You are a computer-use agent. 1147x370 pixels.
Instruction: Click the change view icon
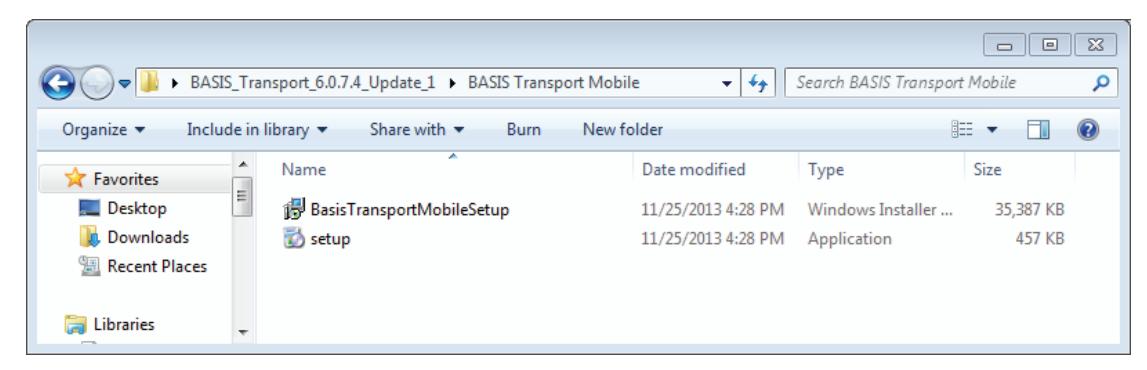(x=960, y=130)
